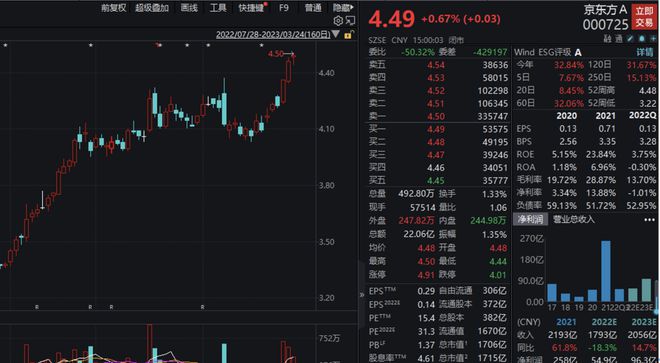Click the stock name 京东方A

click(x=605, y=10)
